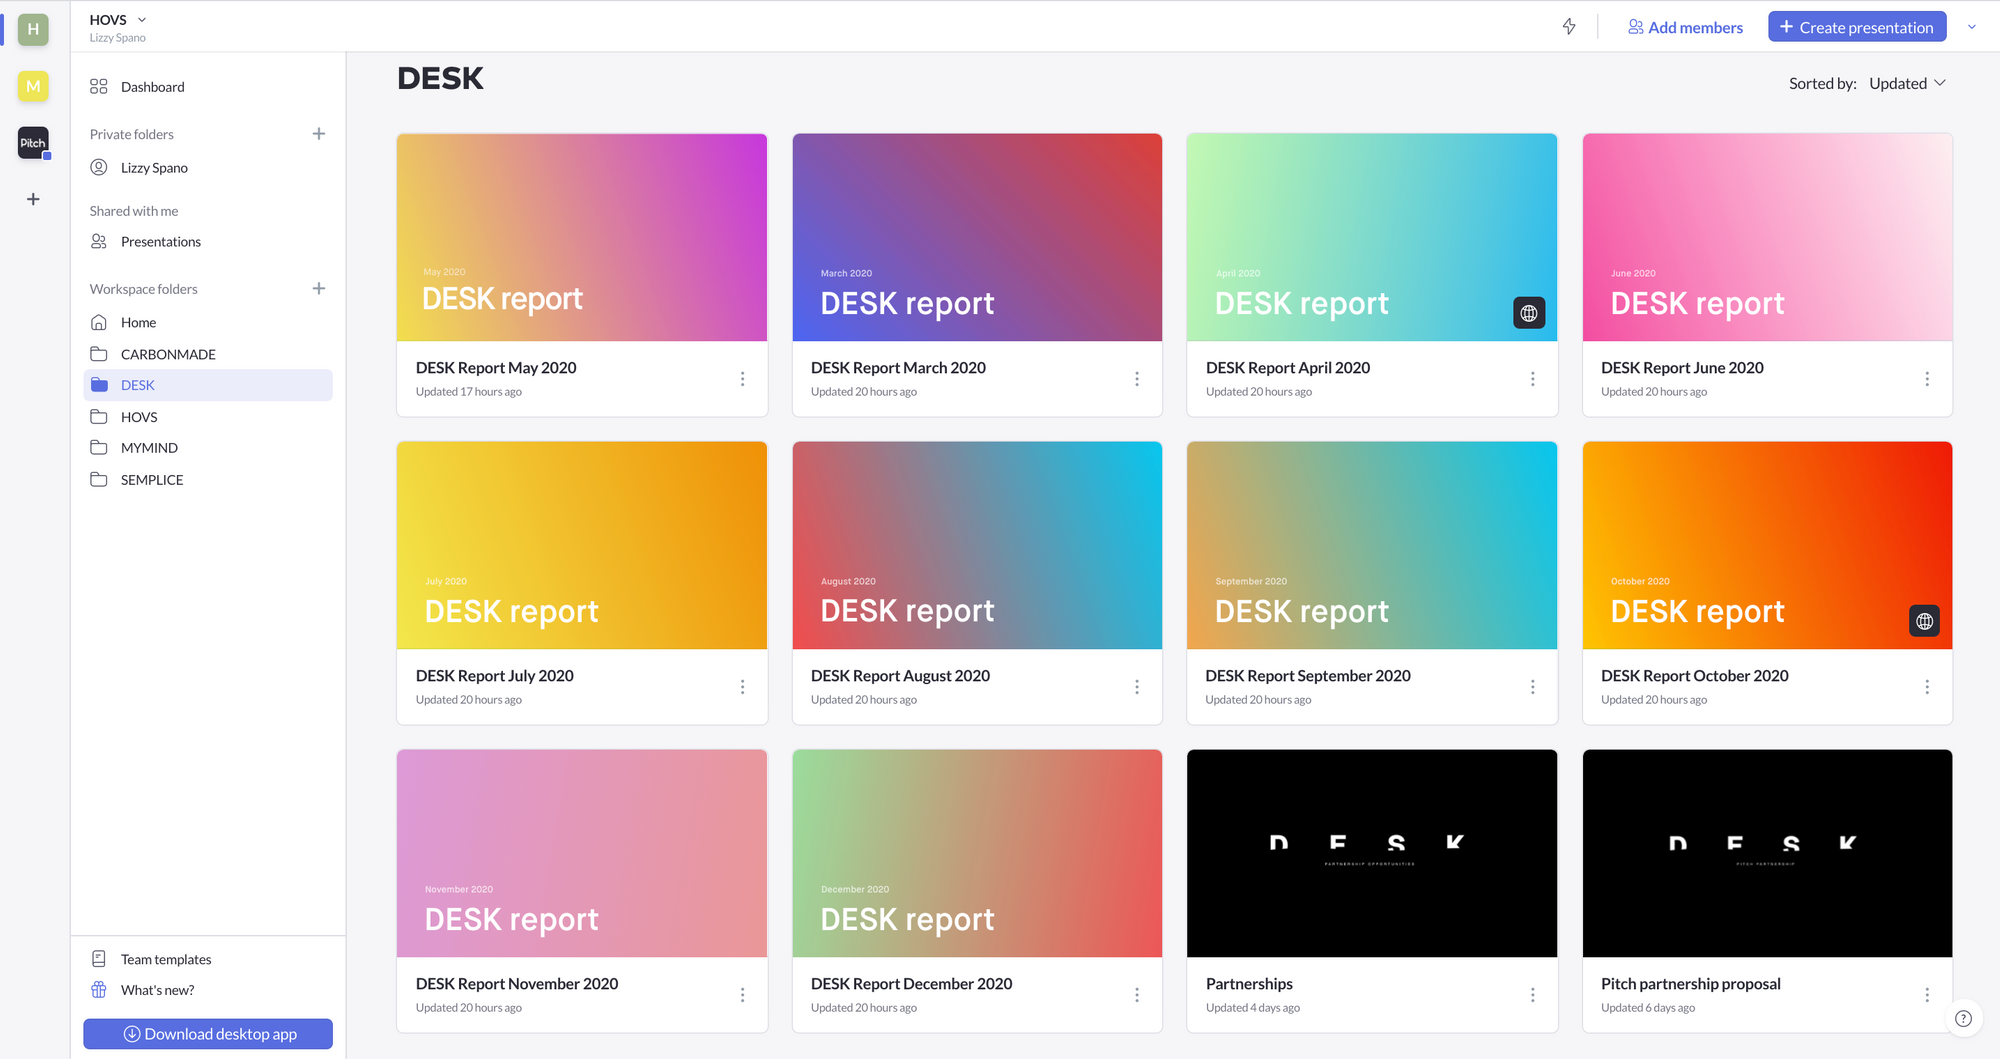Click the Workspace folders heading
2000x1059 pixels.
[144, 289]
